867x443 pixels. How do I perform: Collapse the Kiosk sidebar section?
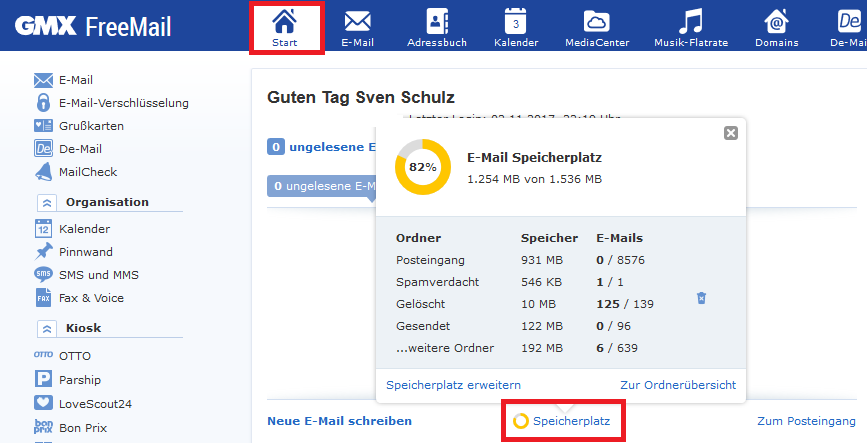click(x=46, y=328)
